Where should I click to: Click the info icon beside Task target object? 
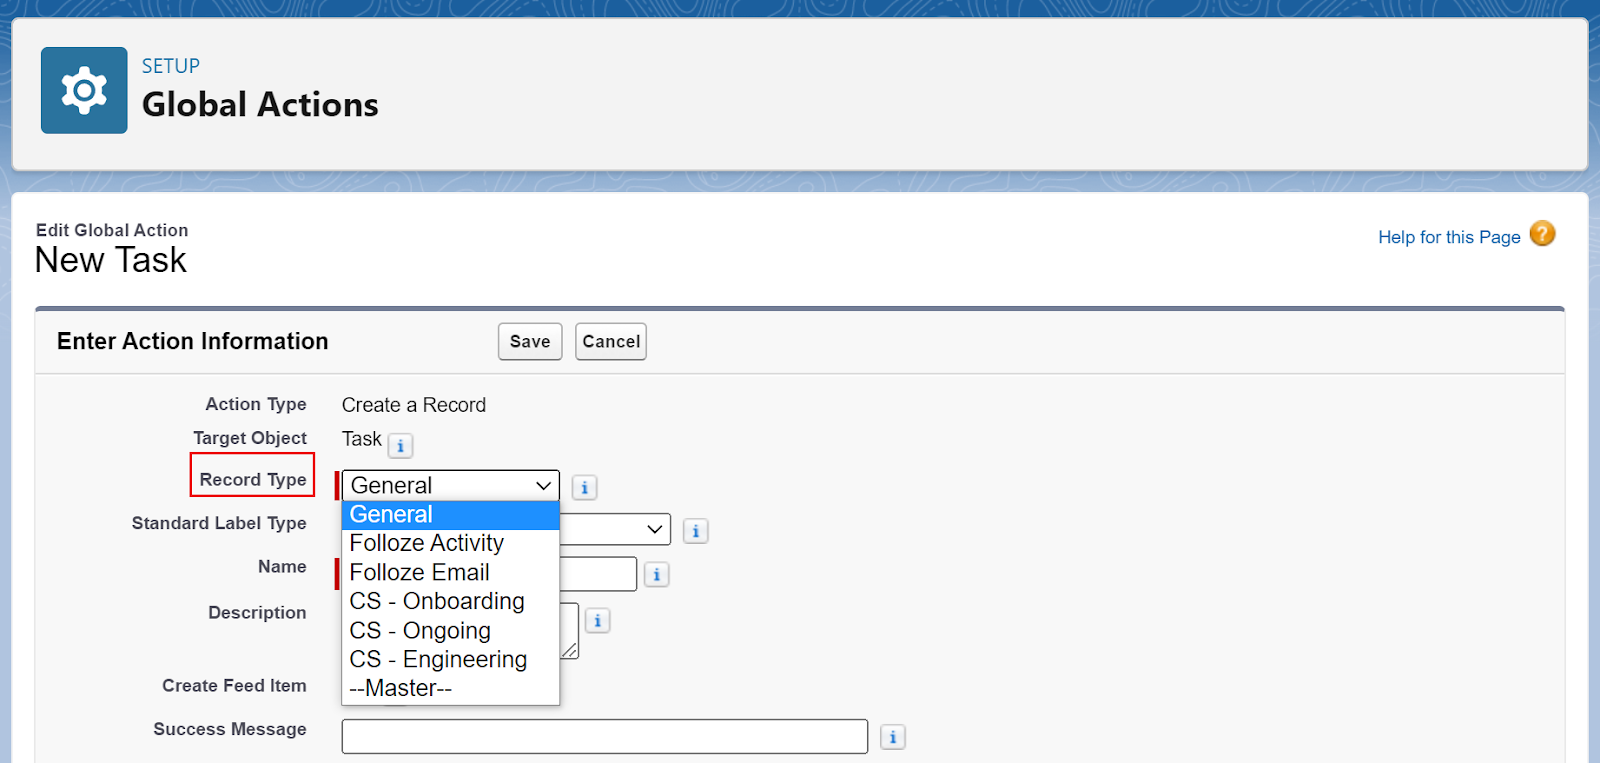[x=400, y=446]
